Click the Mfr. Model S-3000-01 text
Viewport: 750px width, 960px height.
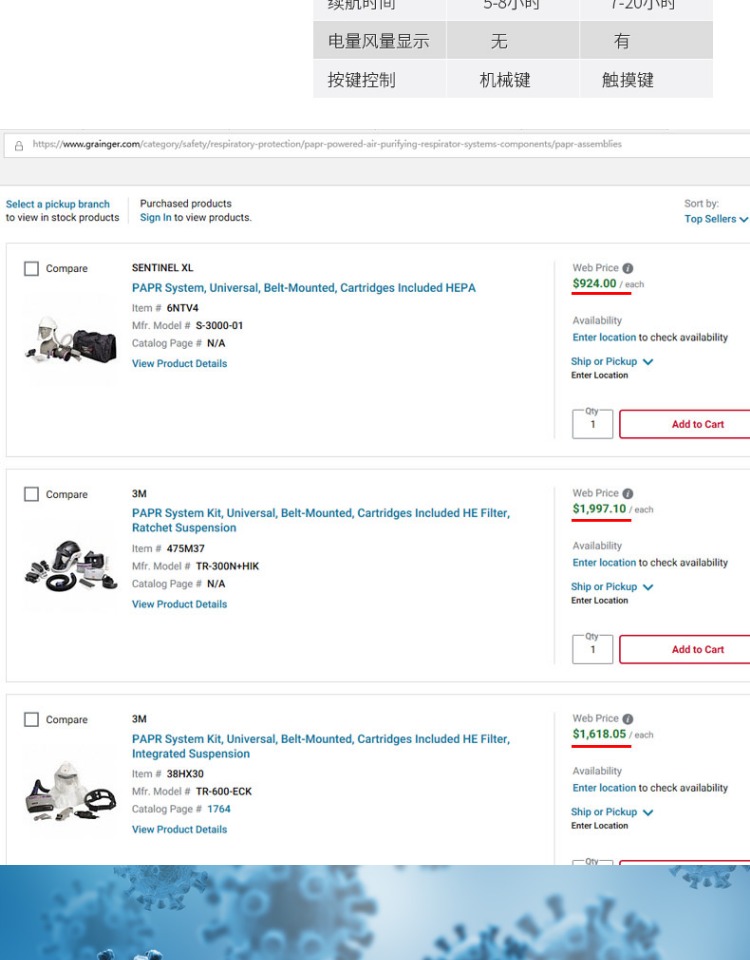tap(219, 326)
